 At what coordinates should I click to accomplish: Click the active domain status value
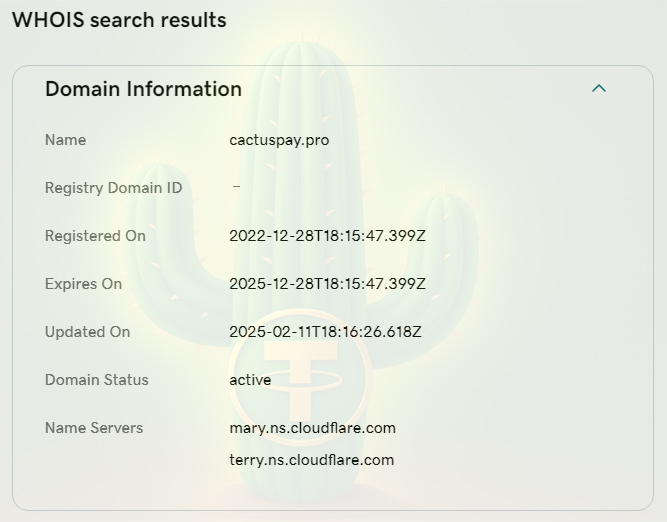250,380
